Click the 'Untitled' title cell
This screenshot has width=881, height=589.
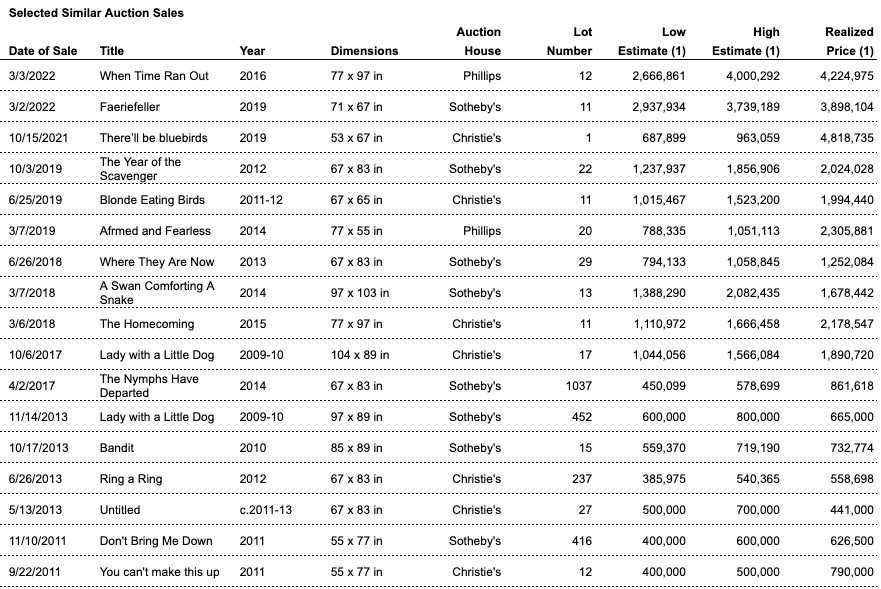click(x=120, y=510)
